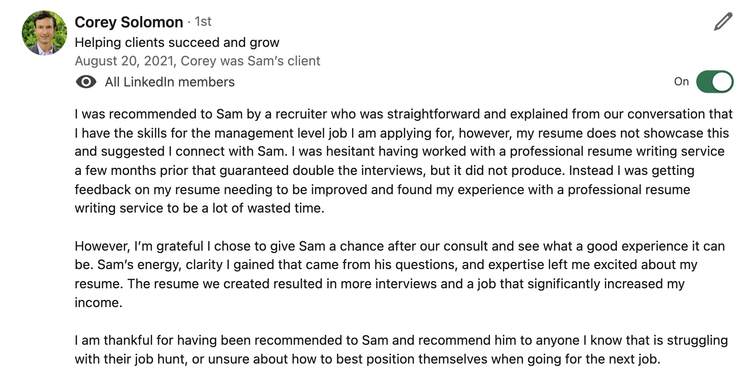Click the pencil edit icon
This screenshot has height=377, width=750.
click(723, 22)
